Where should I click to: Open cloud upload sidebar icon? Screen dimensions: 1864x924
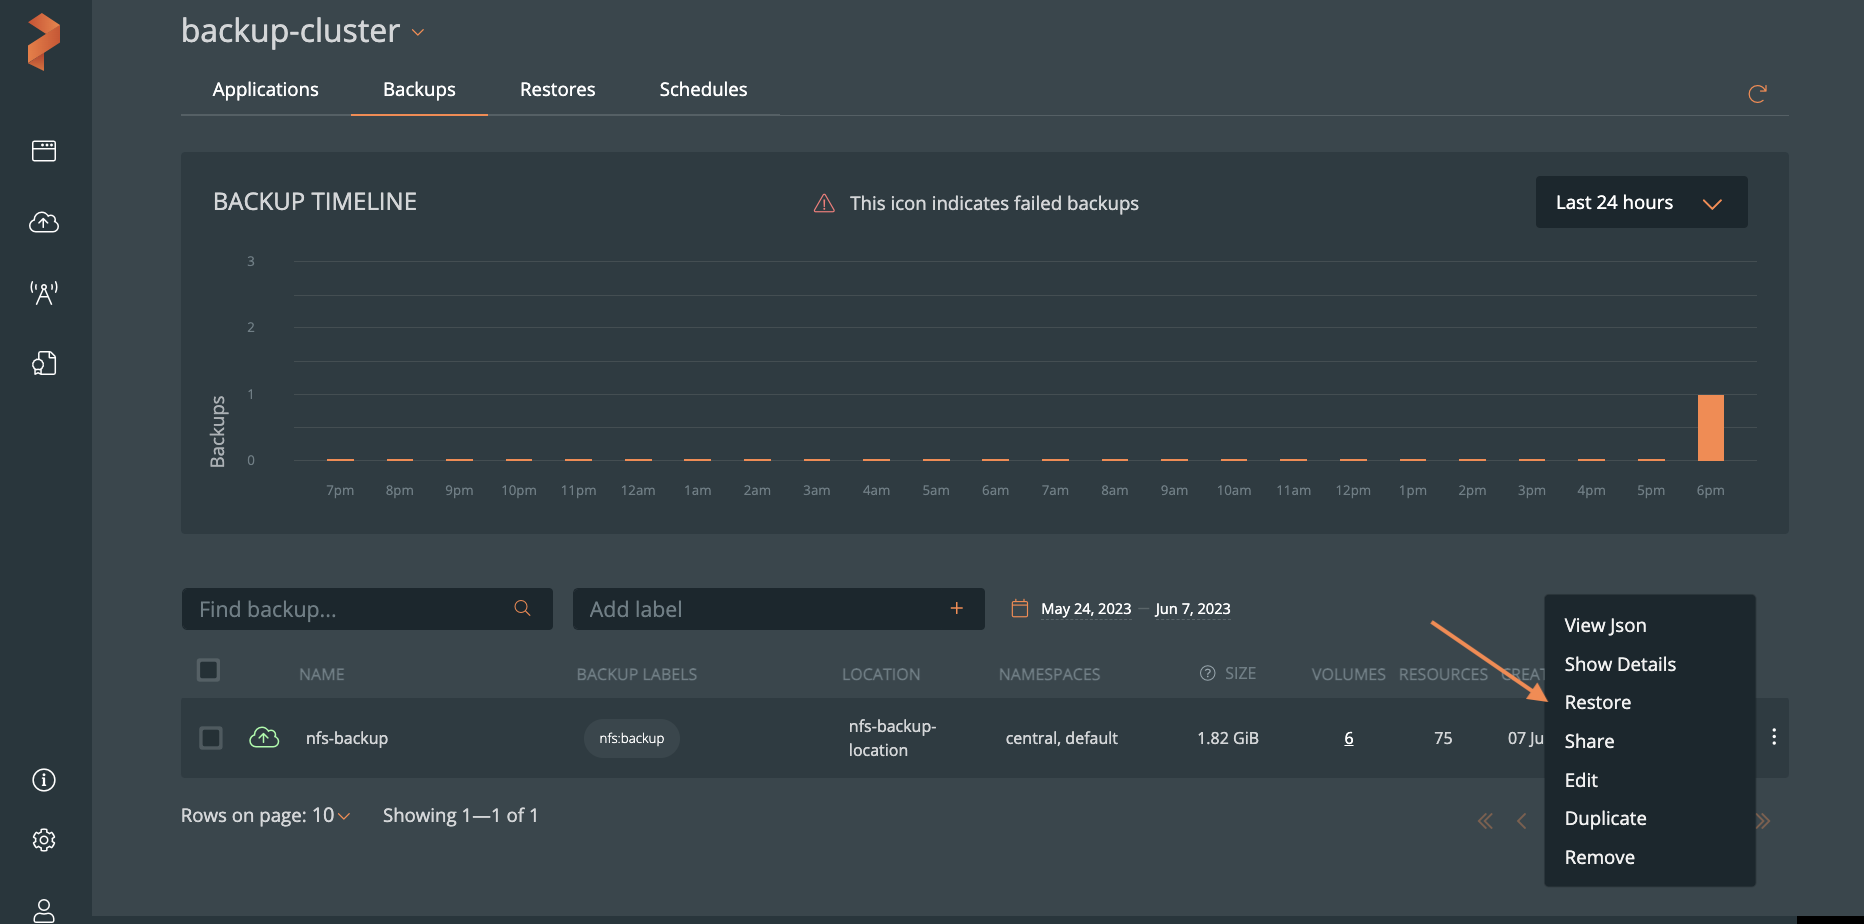pyautogui.click(x=44, y=222)
